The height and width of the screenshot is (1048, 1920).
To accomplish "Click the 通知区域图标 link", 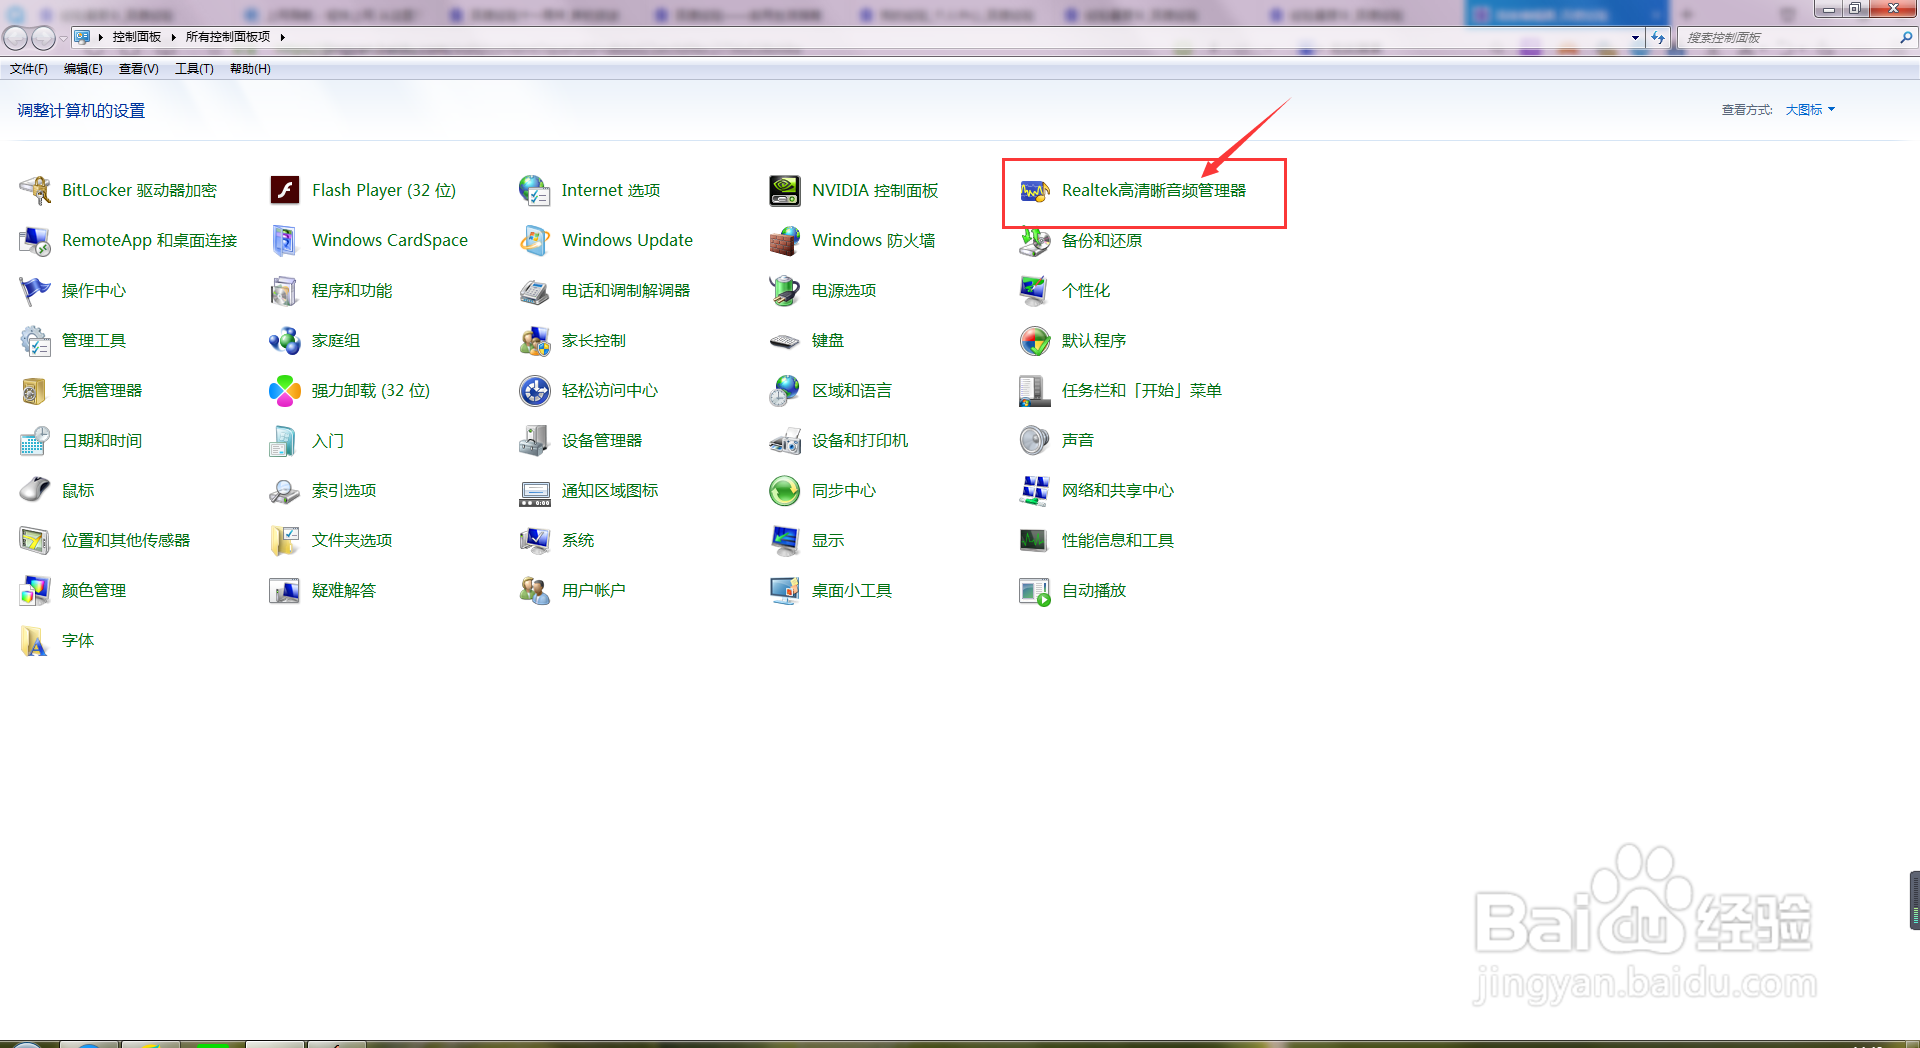I will coord(610,490).
